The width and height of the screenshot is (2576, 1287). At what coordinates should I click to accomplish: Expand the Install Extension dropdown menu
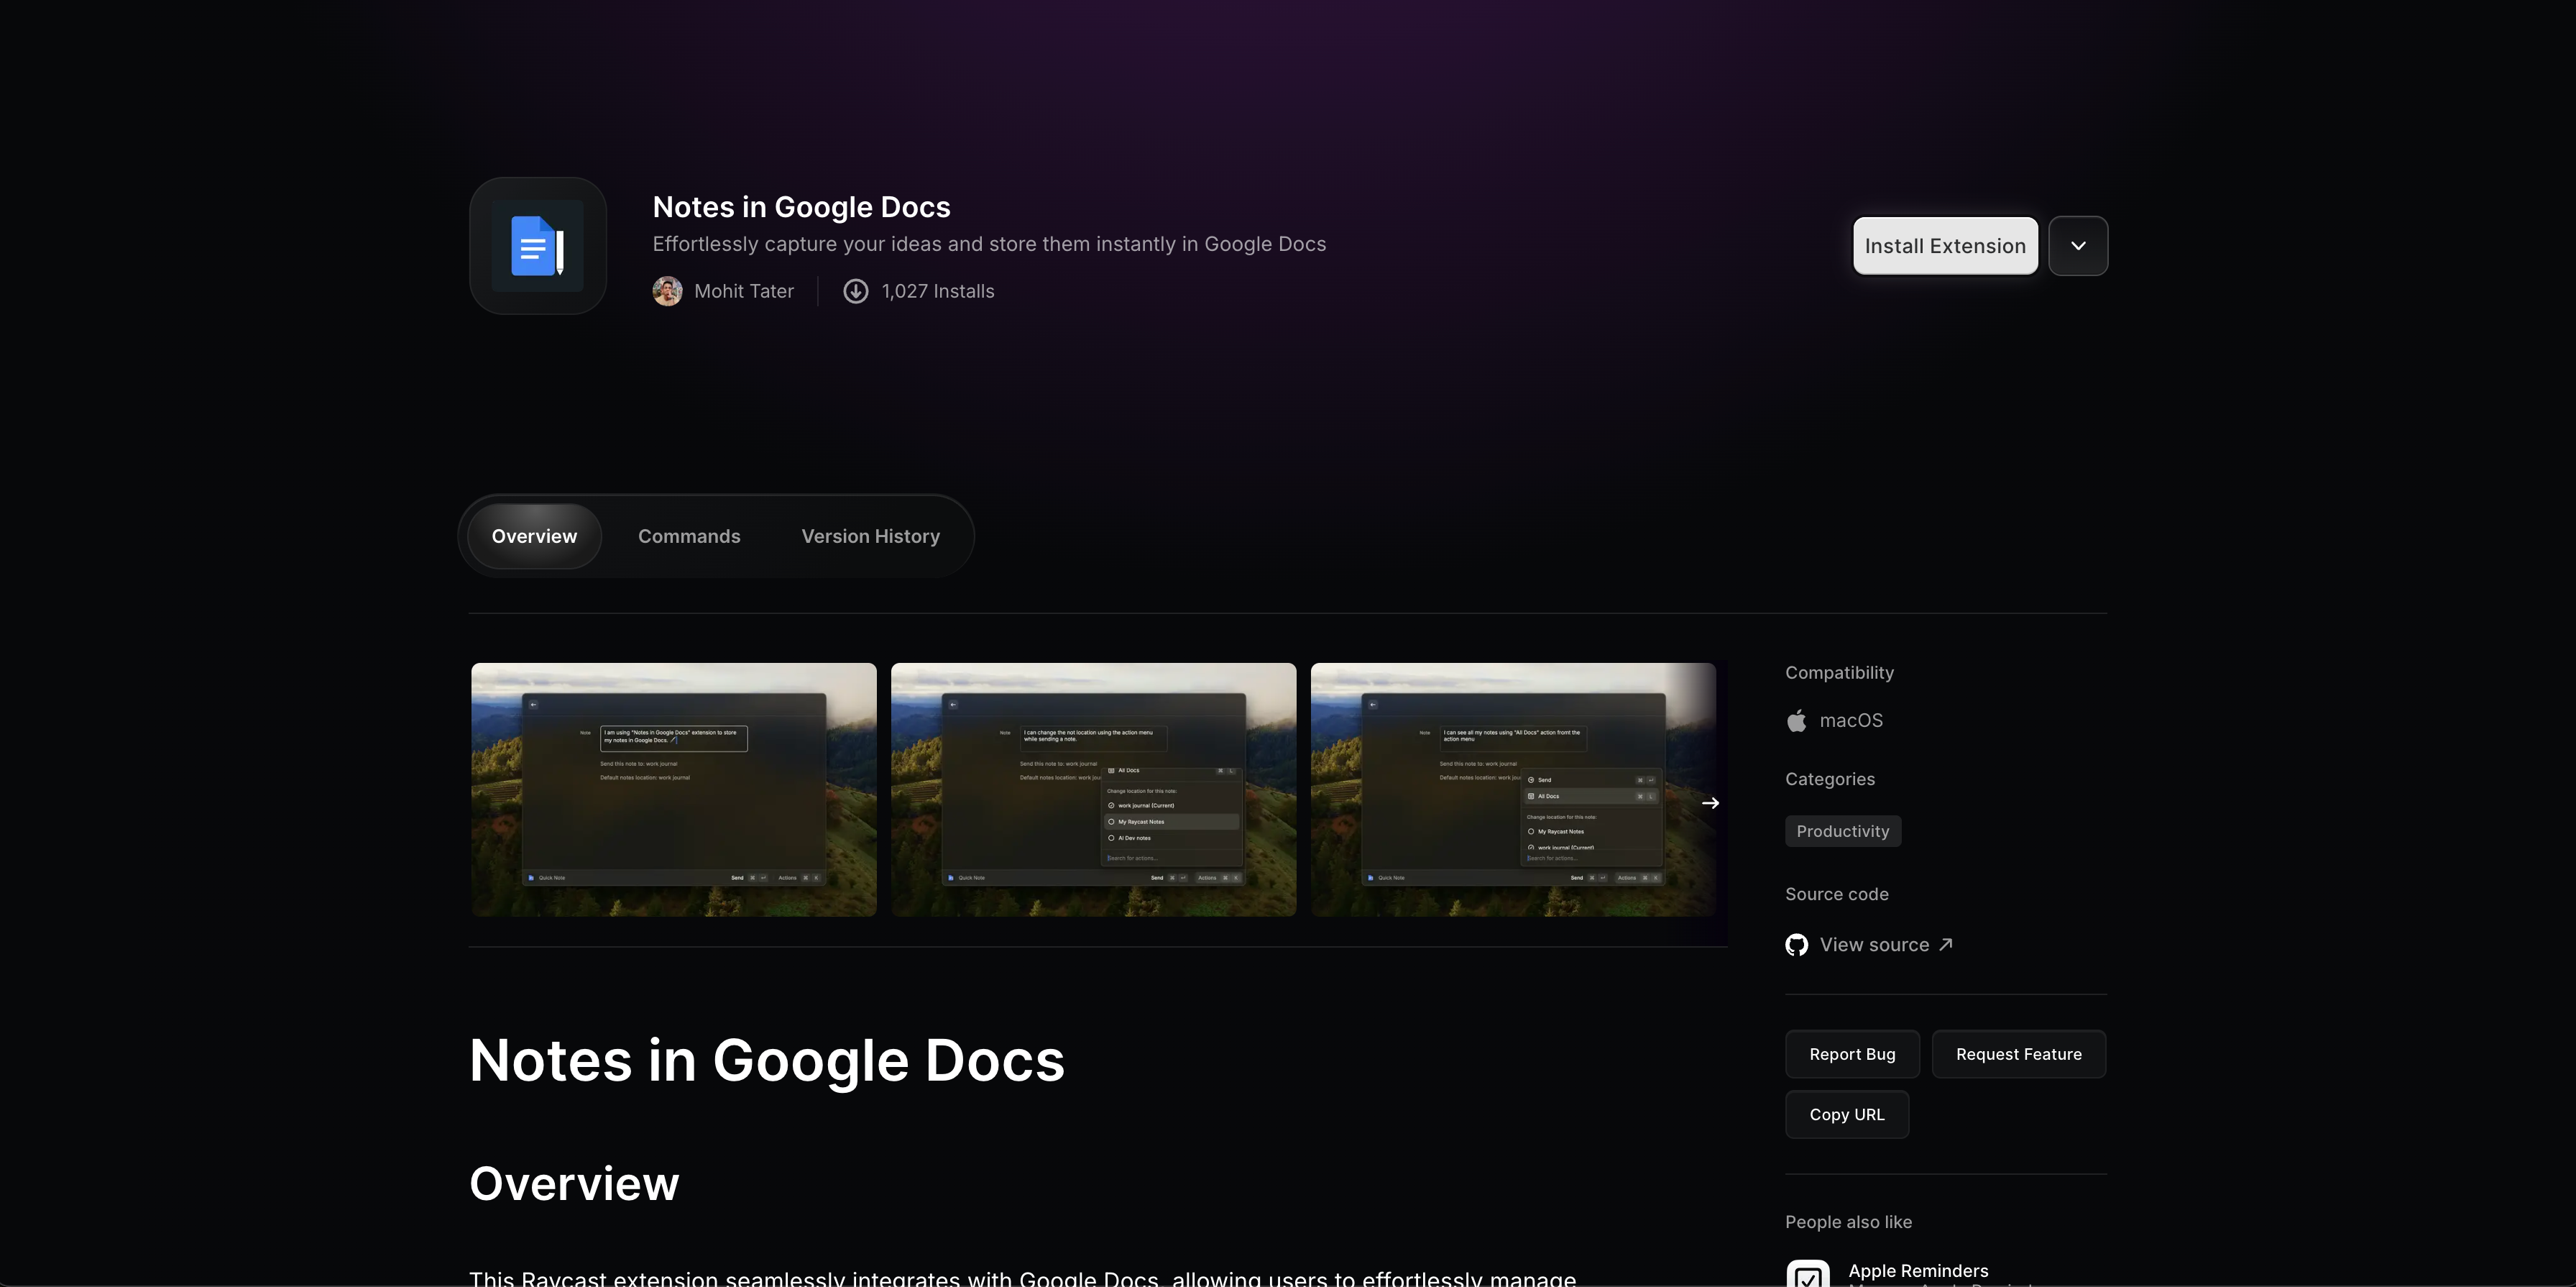tap(2079, 245)
